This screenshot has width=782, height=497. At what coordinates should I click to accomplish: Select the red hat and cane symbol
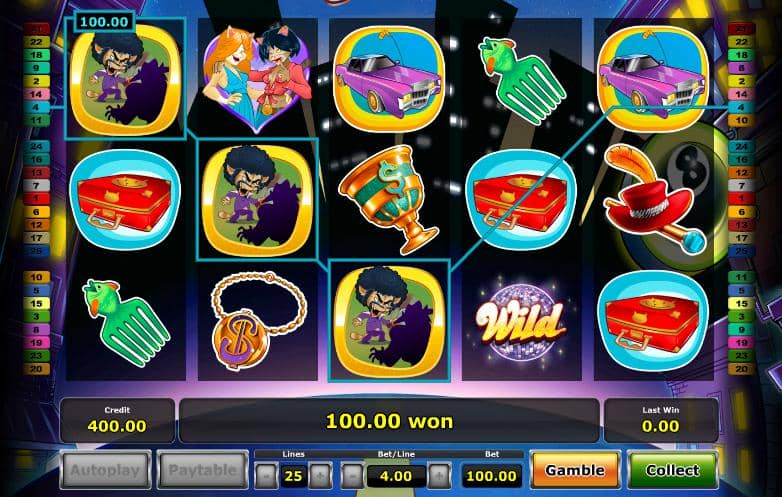(654, 198)
